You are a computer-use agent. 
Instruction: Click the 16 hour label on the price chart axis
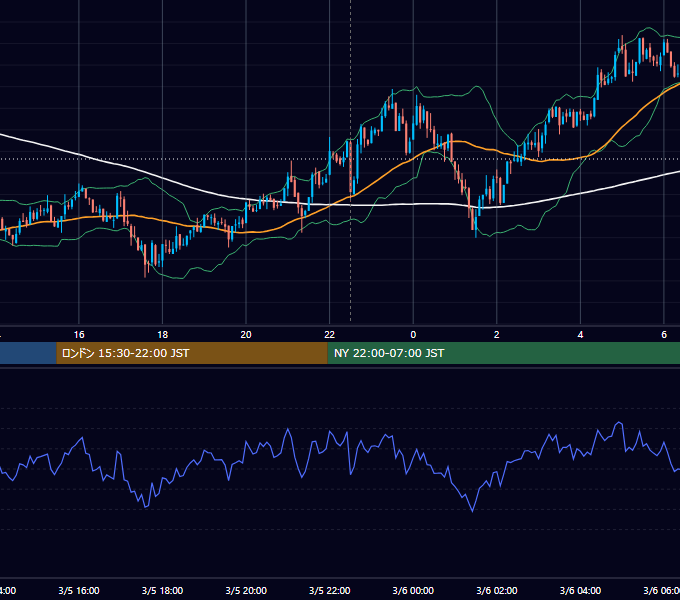[x=79, y=335]
